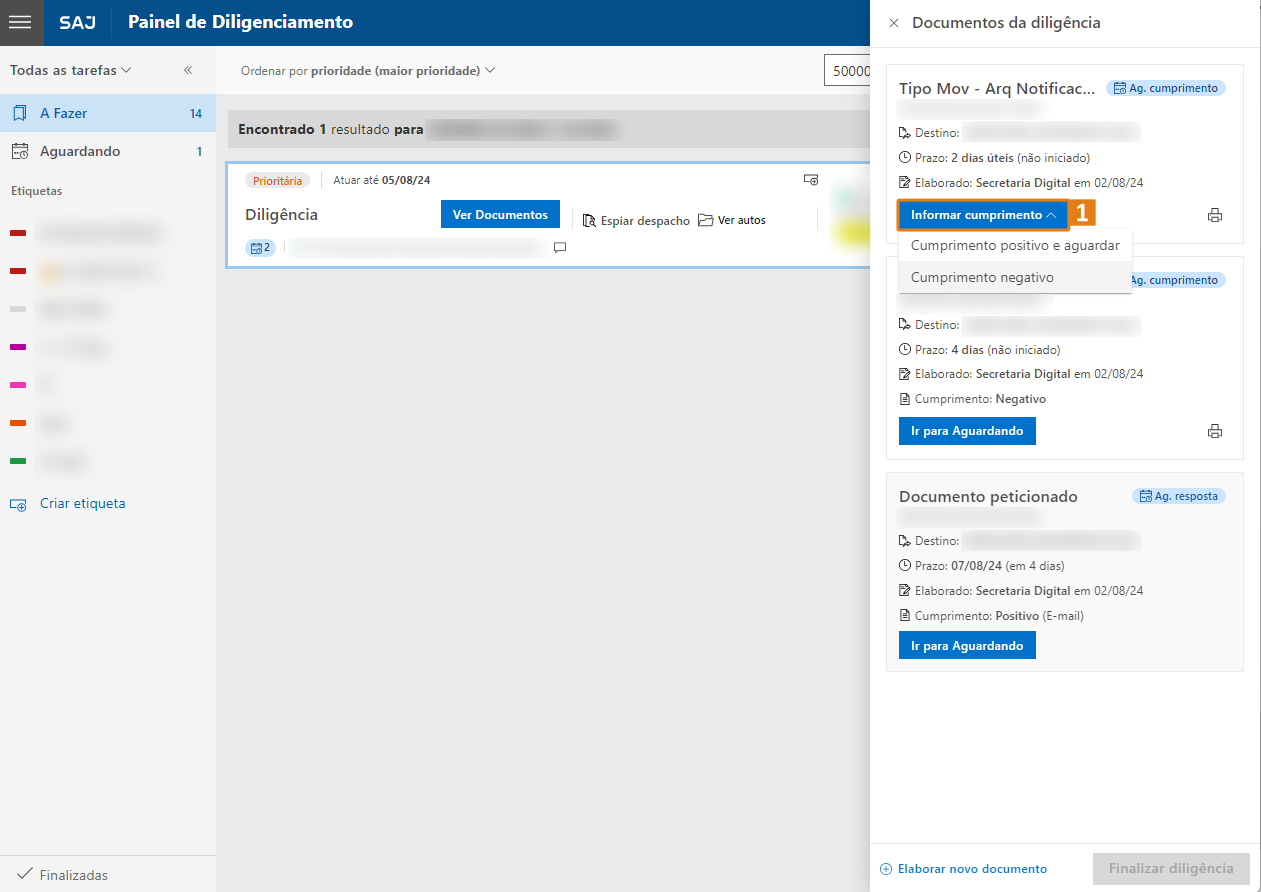Collapse the Informar cumprimento dropdown button
The width and height of the screenshot is (1261, 892).
pos(983,215)
